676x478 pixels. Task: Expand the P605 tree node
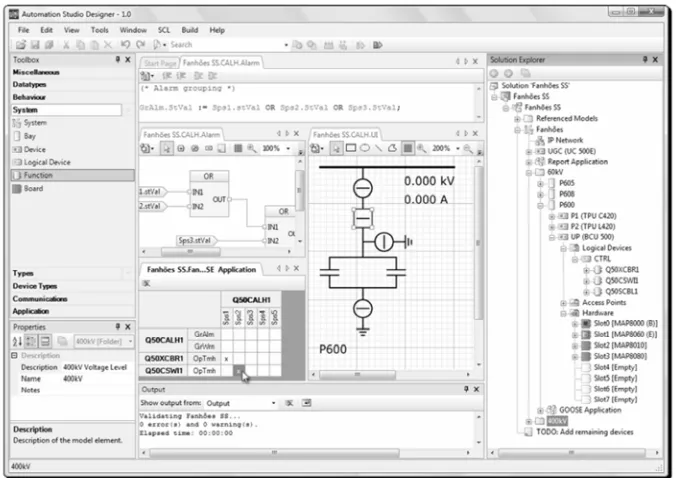click(540, 184)
